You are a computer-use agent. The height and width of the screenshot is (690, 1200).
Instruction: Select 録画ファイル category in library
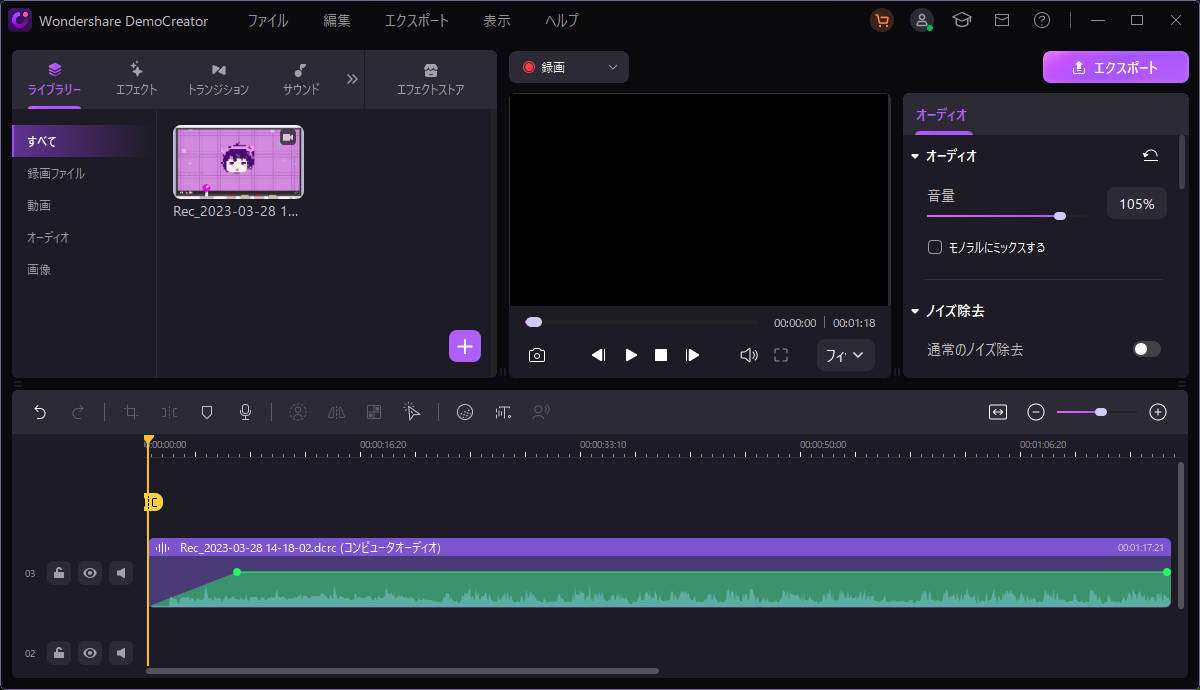(56, 173)
